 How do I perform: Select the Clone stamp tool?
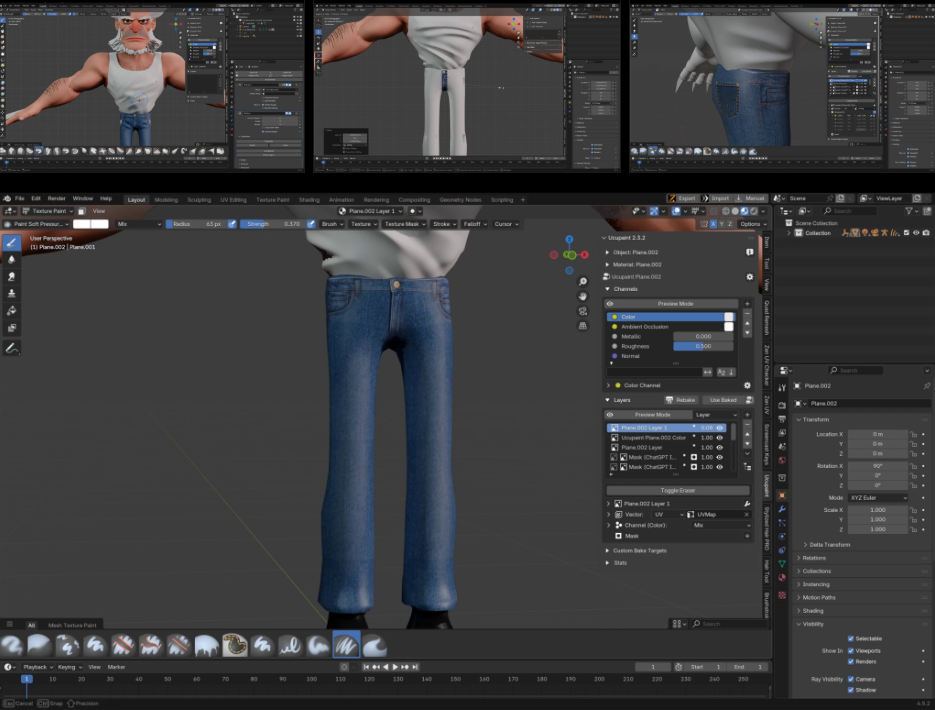click(x=12, y=293)
